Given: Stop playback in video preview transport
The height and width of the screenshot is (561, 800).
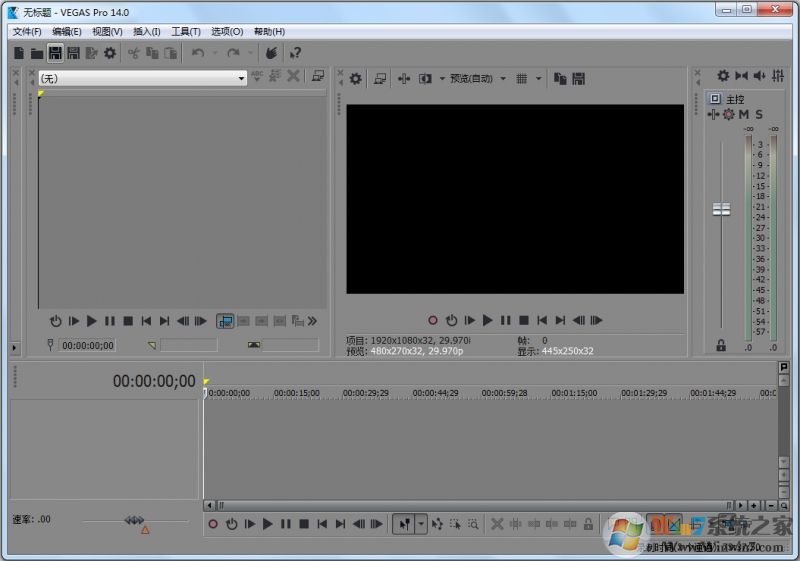Looking at the screenshot, I should click(x=523, y=320).
